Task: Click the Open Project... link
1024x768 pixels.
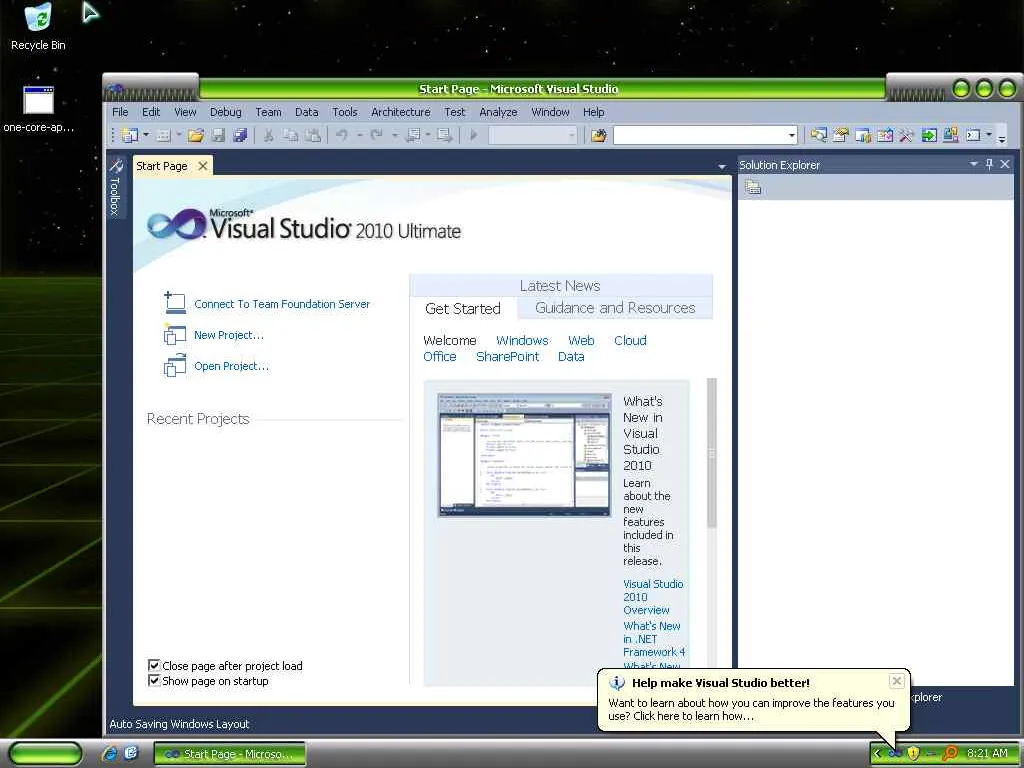Action: pos(231,366)
